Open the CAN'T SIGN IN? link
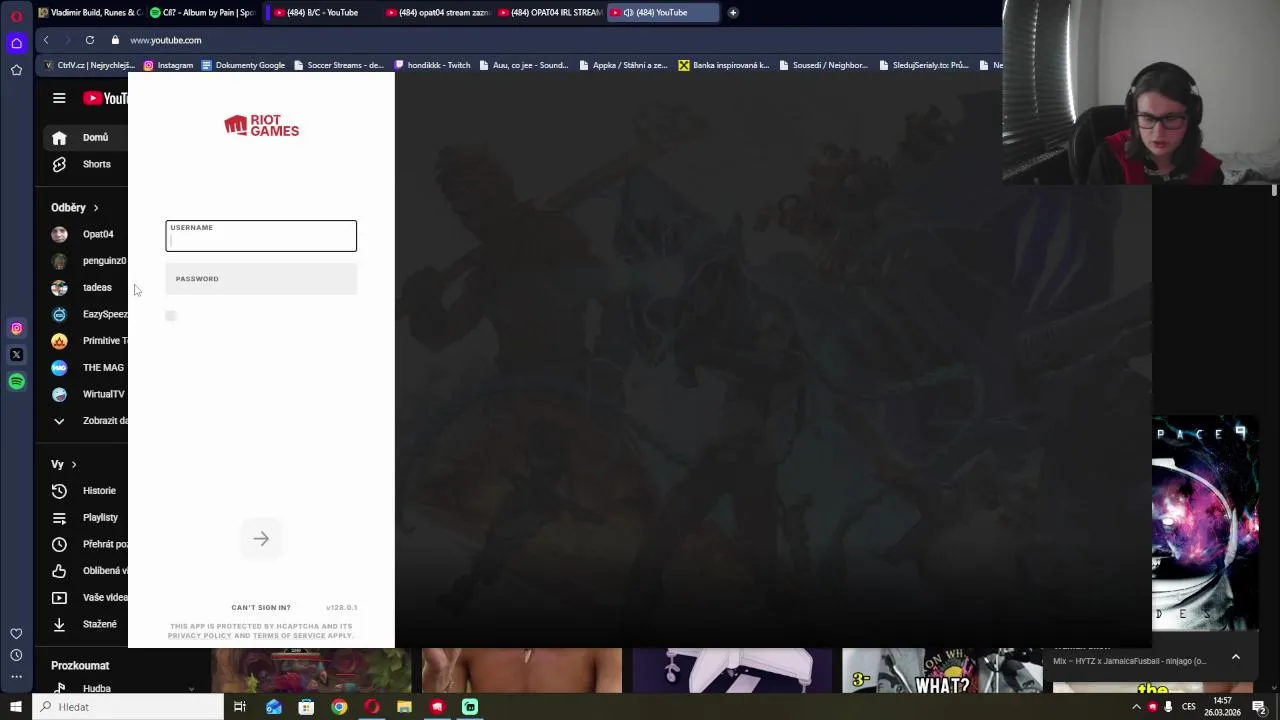This screenshot has height=720, width=1280. (x=261, y=608)
